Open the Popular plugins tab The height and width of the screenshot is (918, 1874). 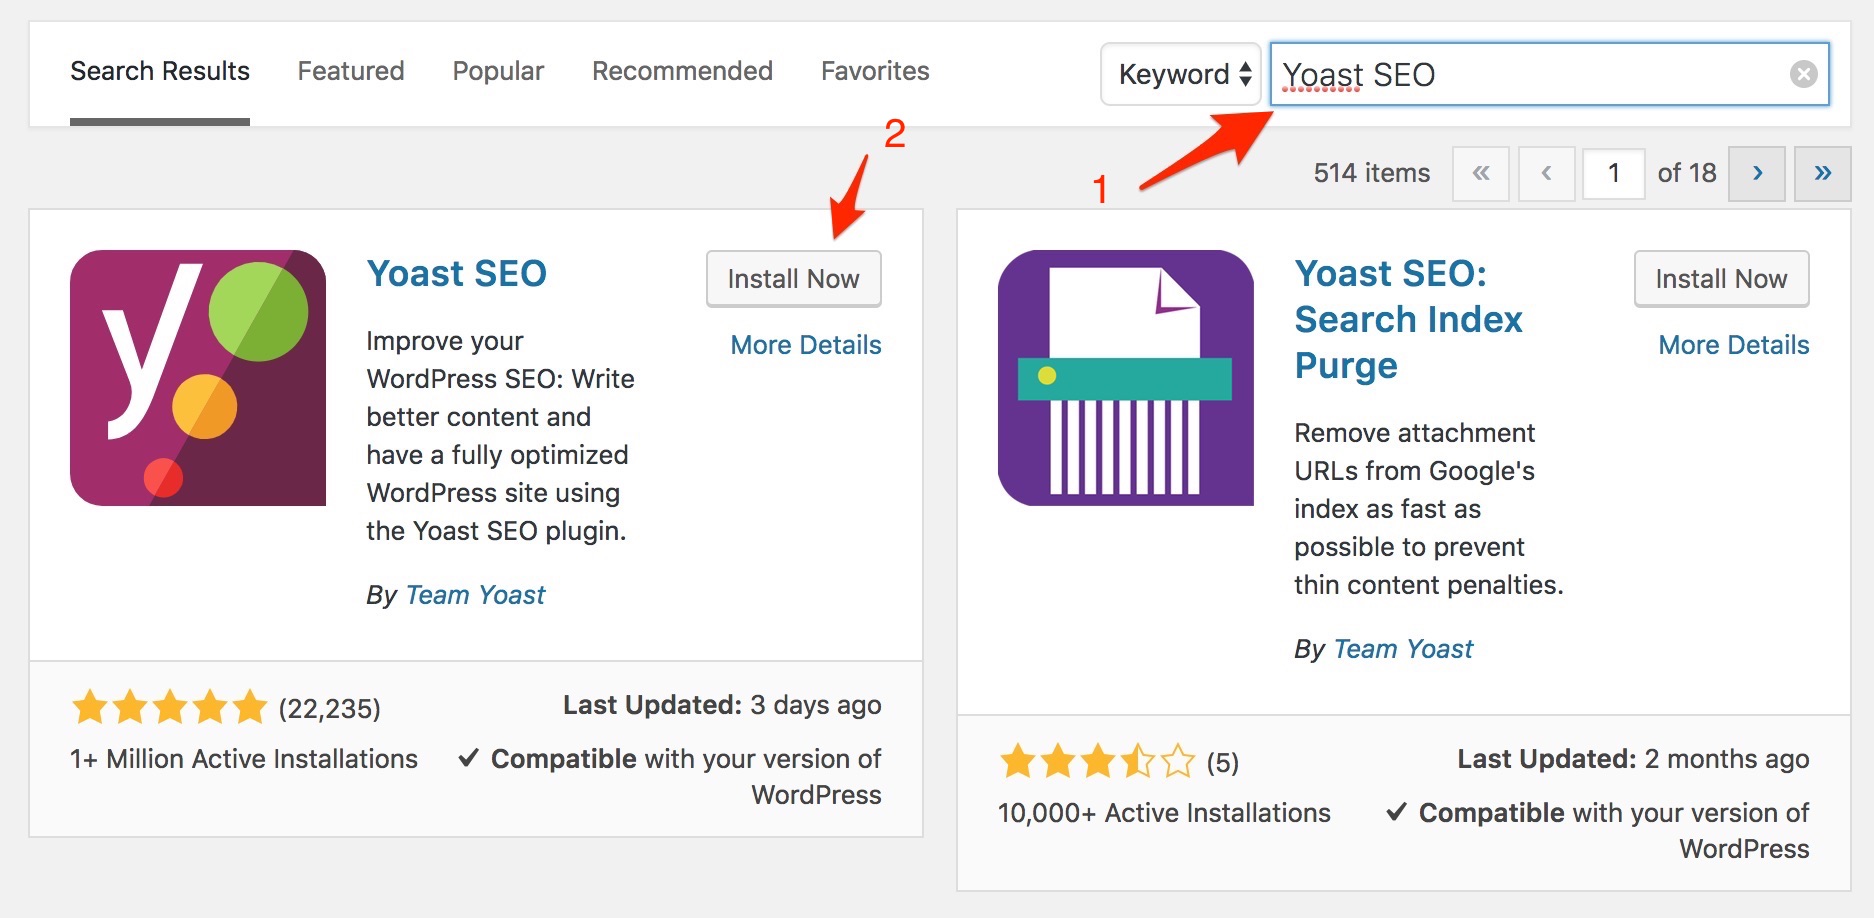coord(497,70)
